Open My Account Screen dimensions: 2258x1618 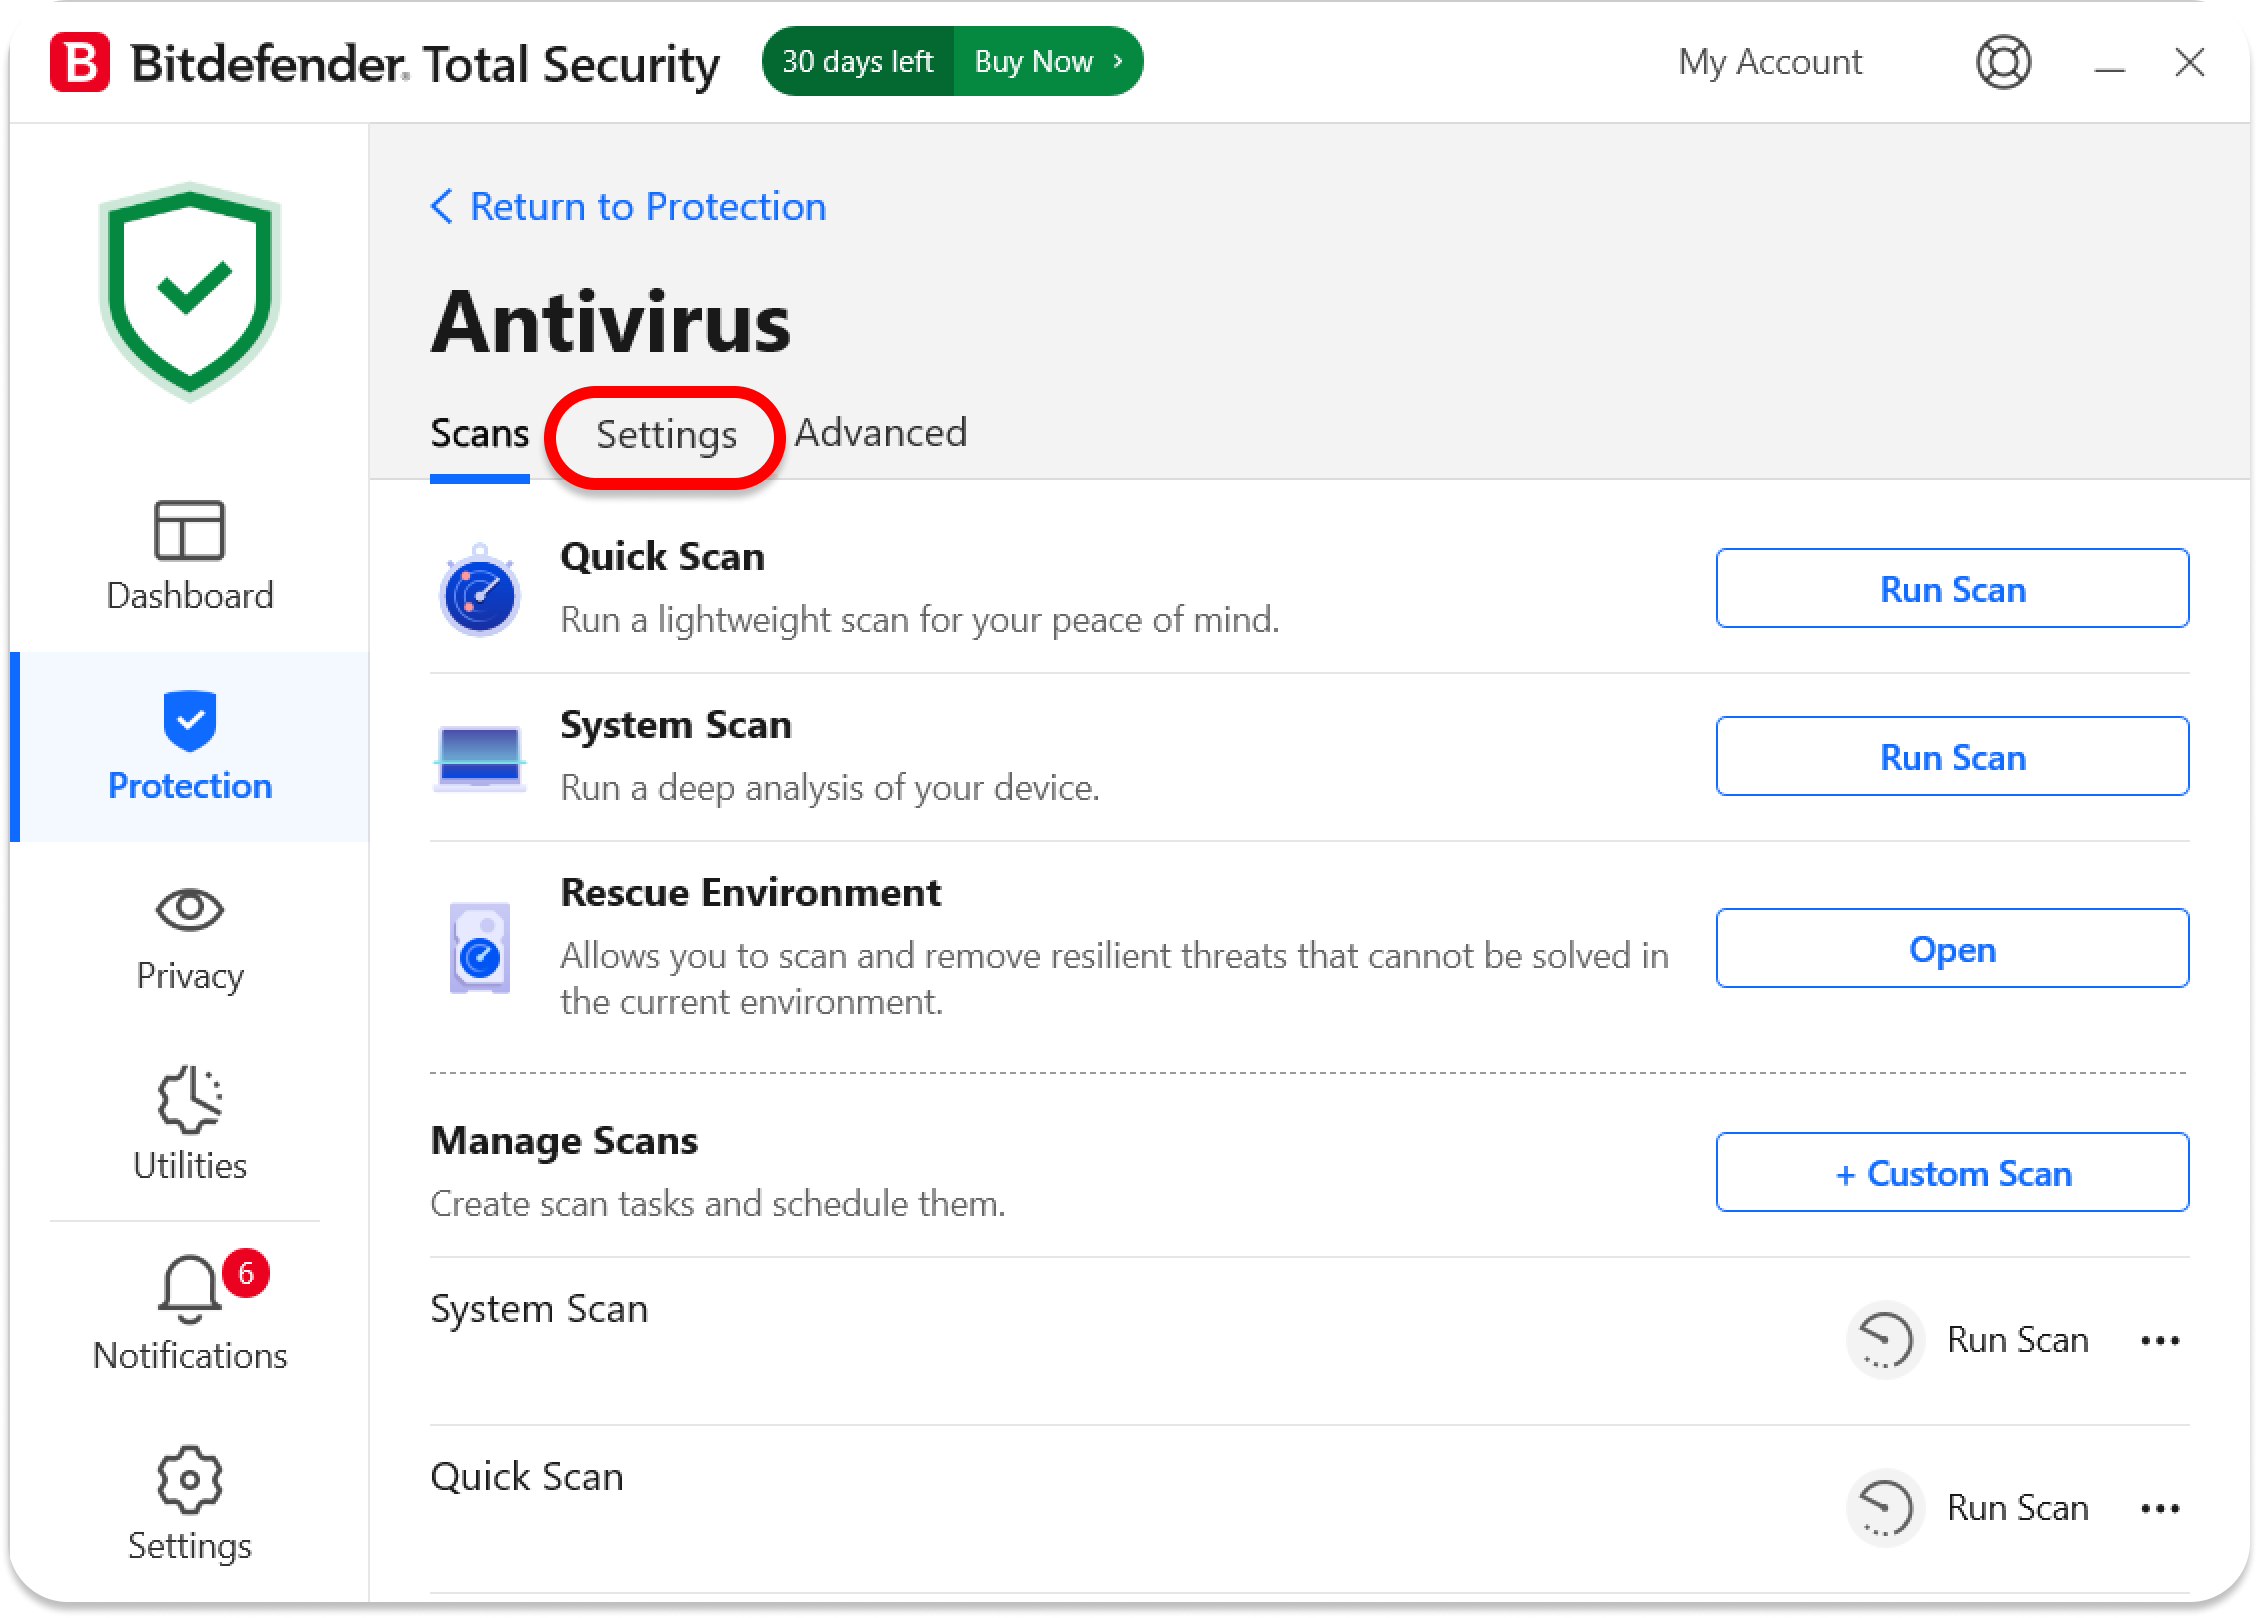(1770, 62)
